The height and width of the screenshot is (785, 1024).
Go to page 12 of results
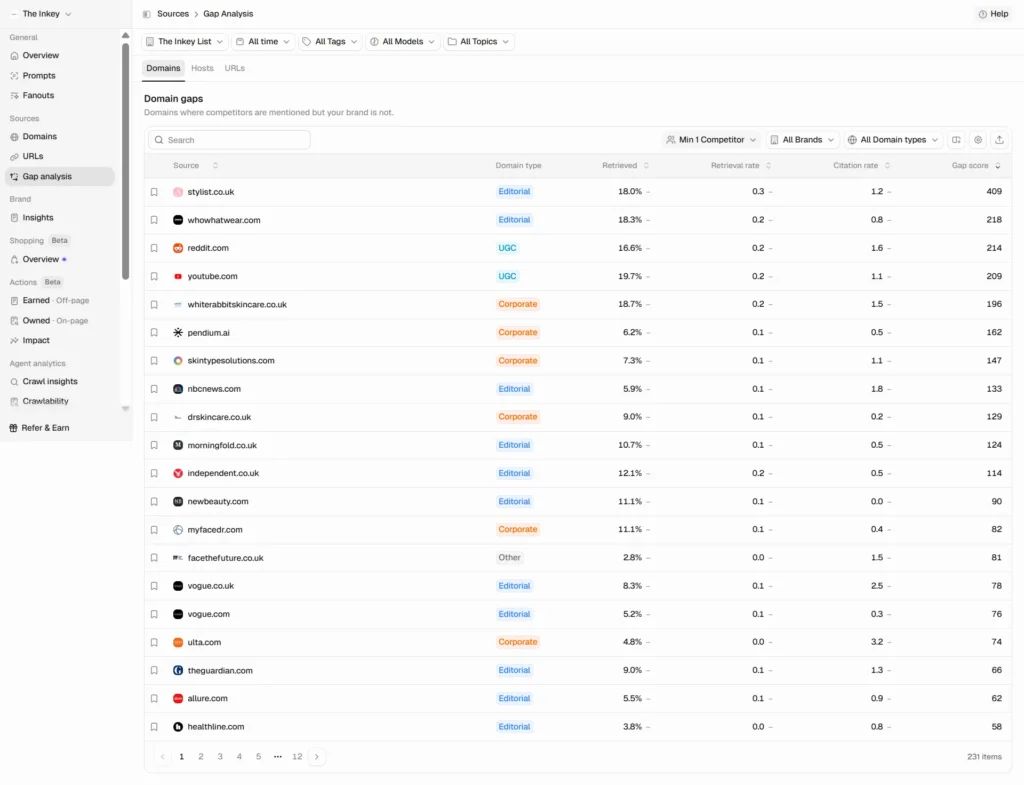click(x=297, y=756)
